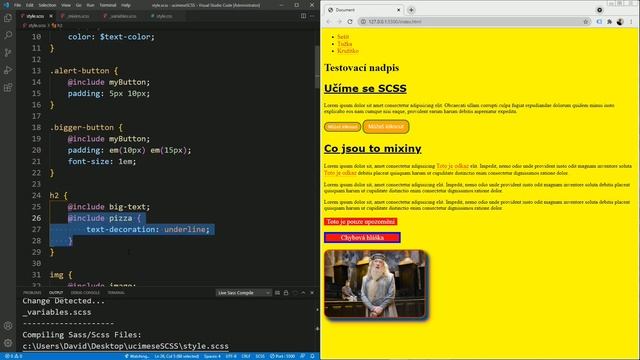This screenshot has height=360, width=640.
Task: Click the smaller orange alert button on the page
Action: (342, 127)
